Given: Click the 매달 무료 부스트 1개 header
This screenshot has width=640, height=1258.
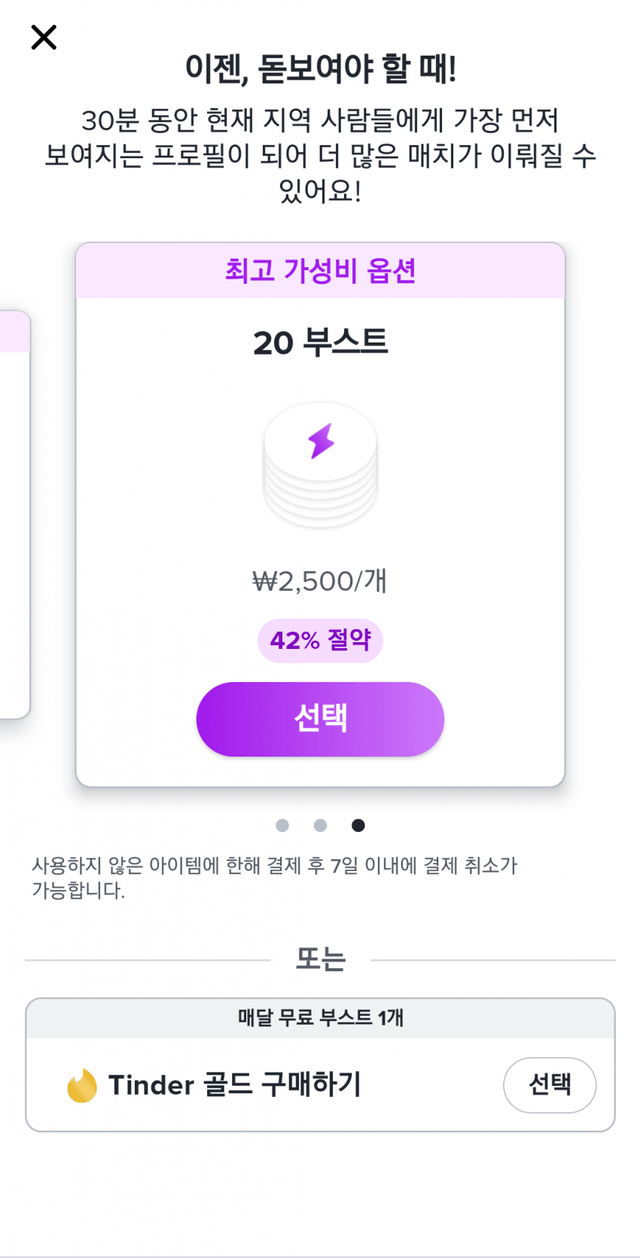Looking at the screenshot, I should 320,1018.
